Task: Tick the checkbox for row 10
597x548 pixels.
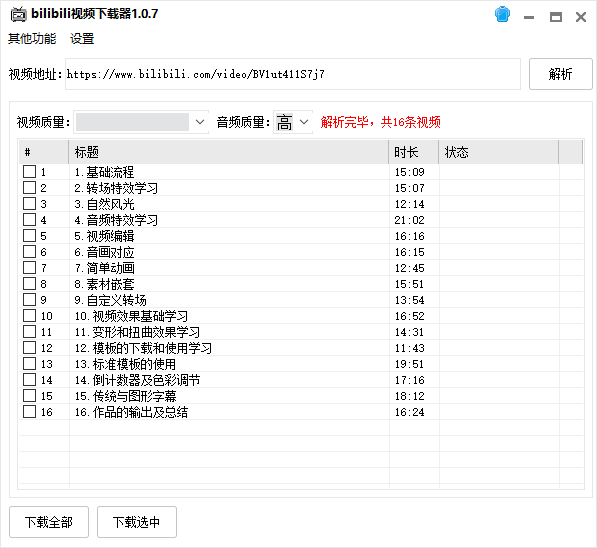Action: pos(29,316)
